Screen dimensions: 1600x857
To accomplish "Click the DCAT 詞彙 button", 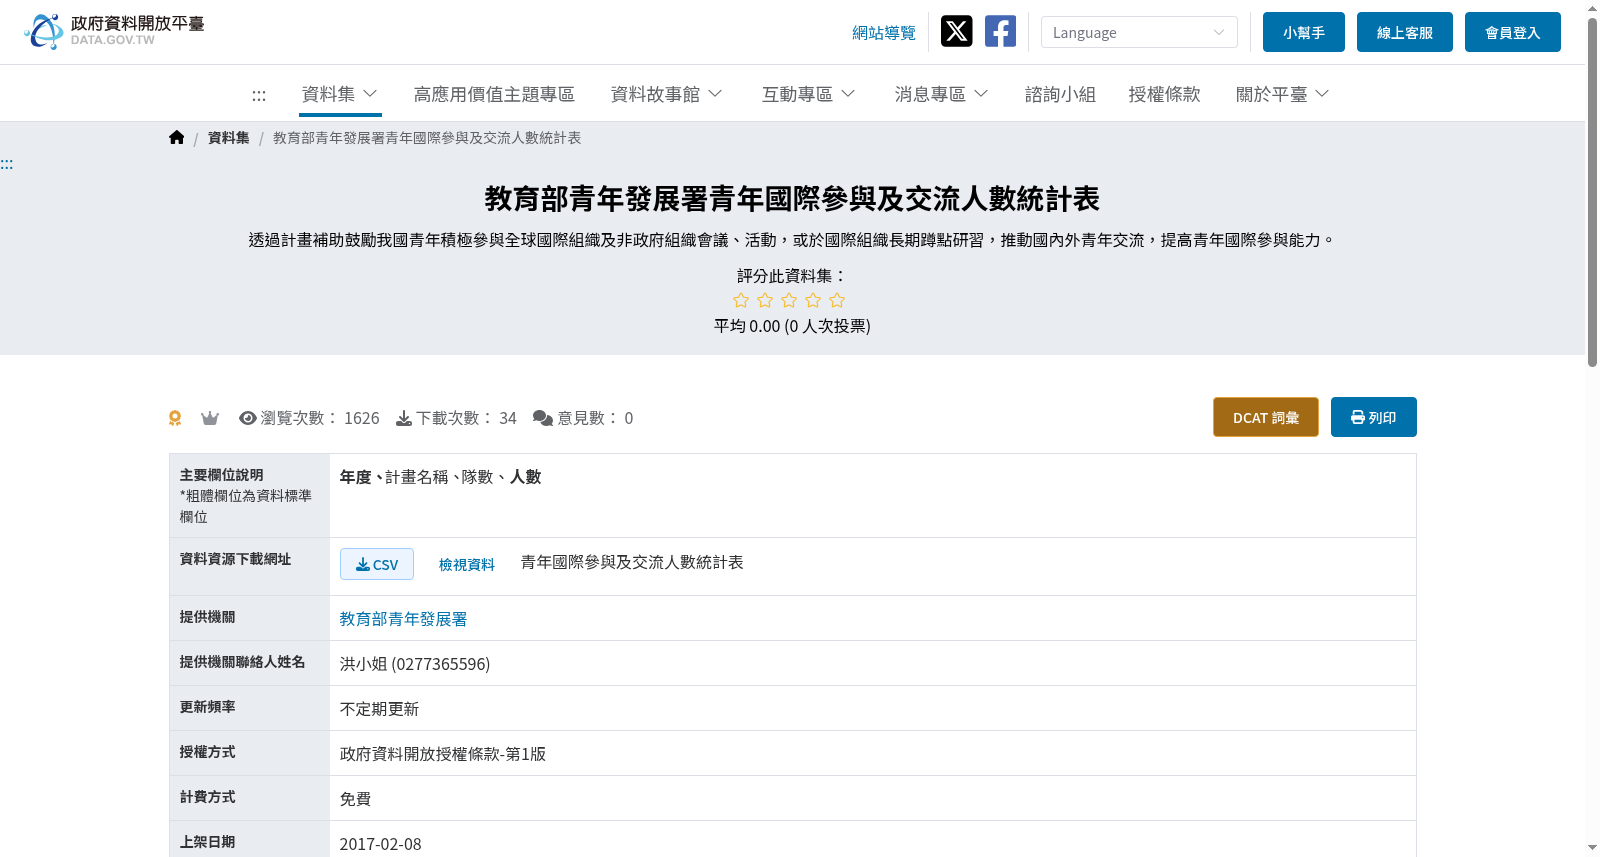I will coord(1266,417).
